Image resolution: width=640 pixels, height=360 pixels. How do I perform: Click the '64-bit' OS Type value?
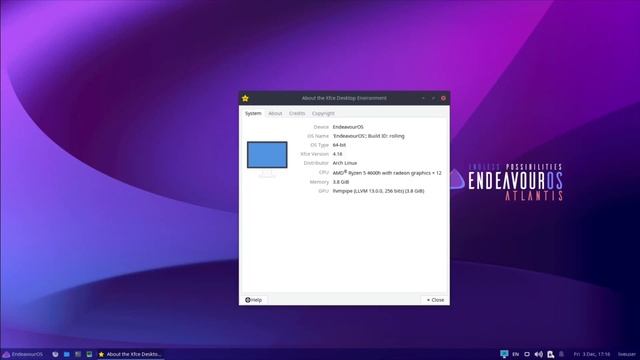click(x=339, y=145)
